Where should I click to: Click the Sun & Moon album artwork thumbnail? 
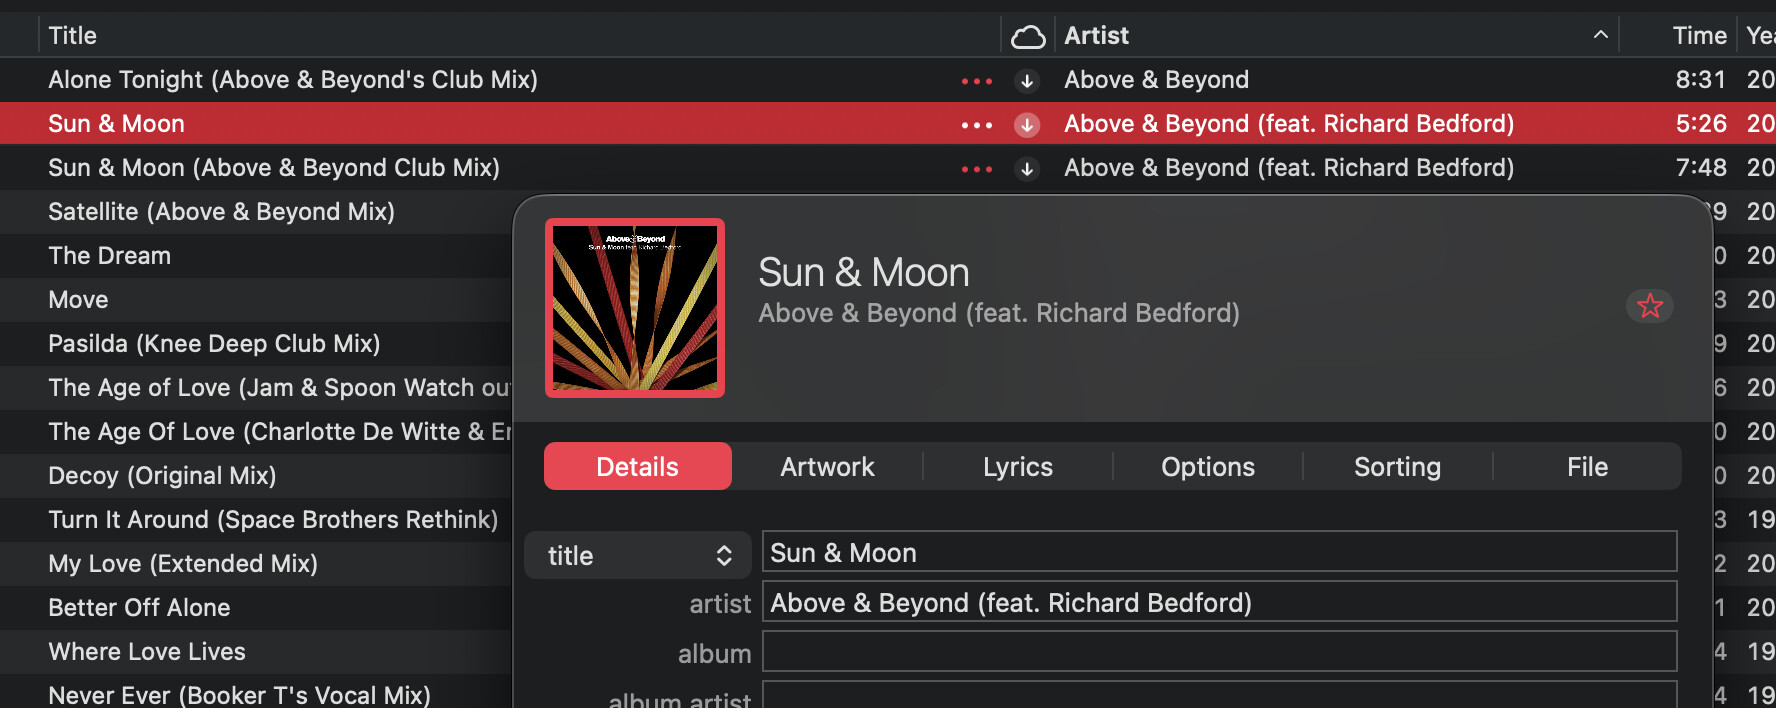(x=635, y=308)
